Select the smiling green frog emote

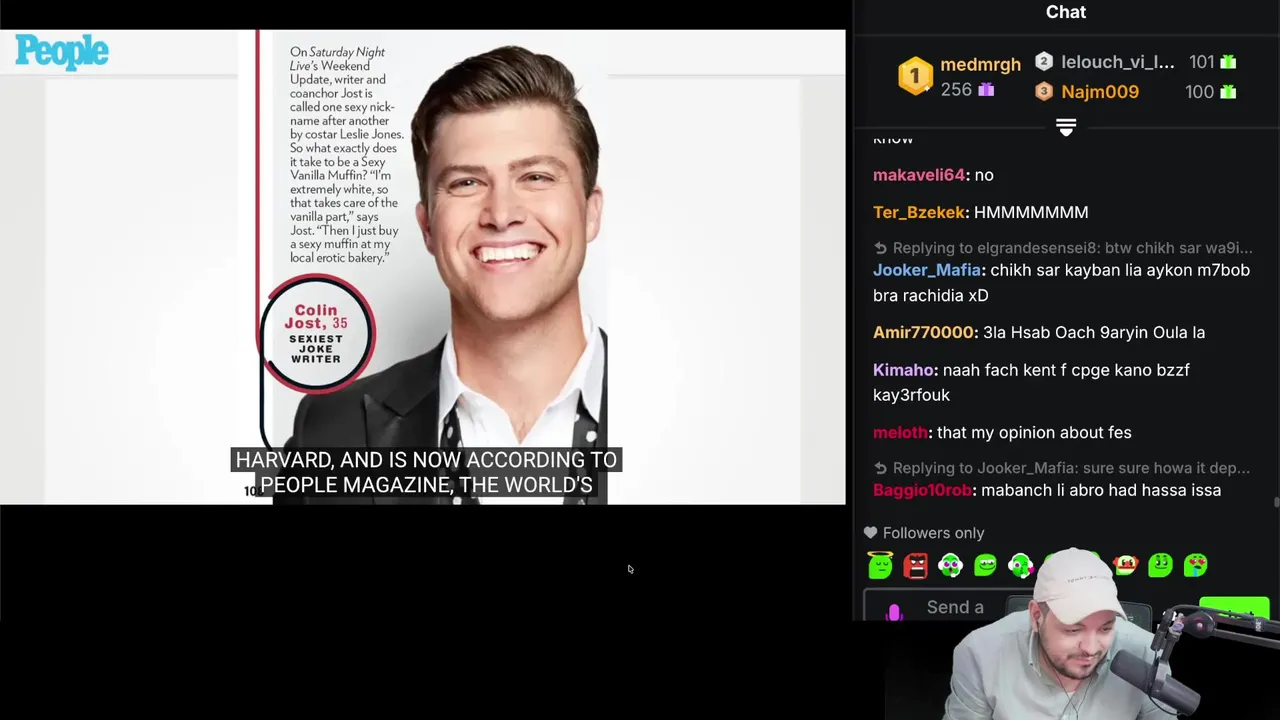tap(985, 566)
